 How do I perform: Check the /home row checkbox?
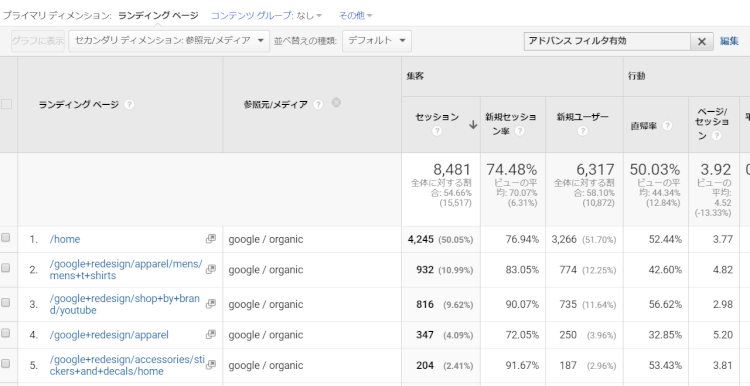(6, 238)
